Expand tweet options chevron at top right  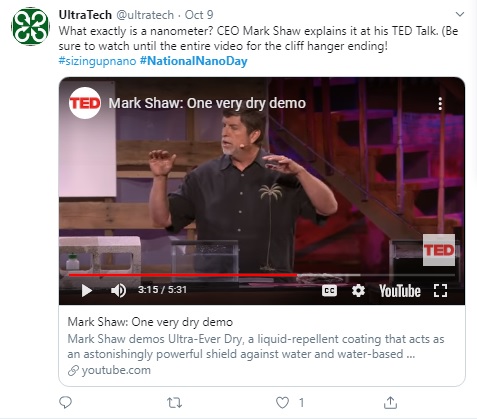pos(460,14)
